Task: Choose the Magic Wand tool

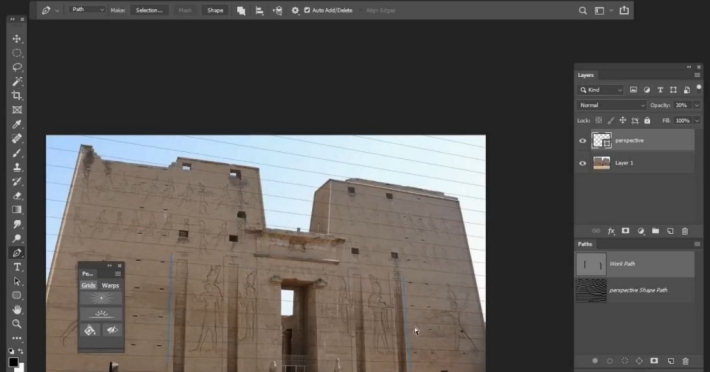Action: [x=17, y=81]
